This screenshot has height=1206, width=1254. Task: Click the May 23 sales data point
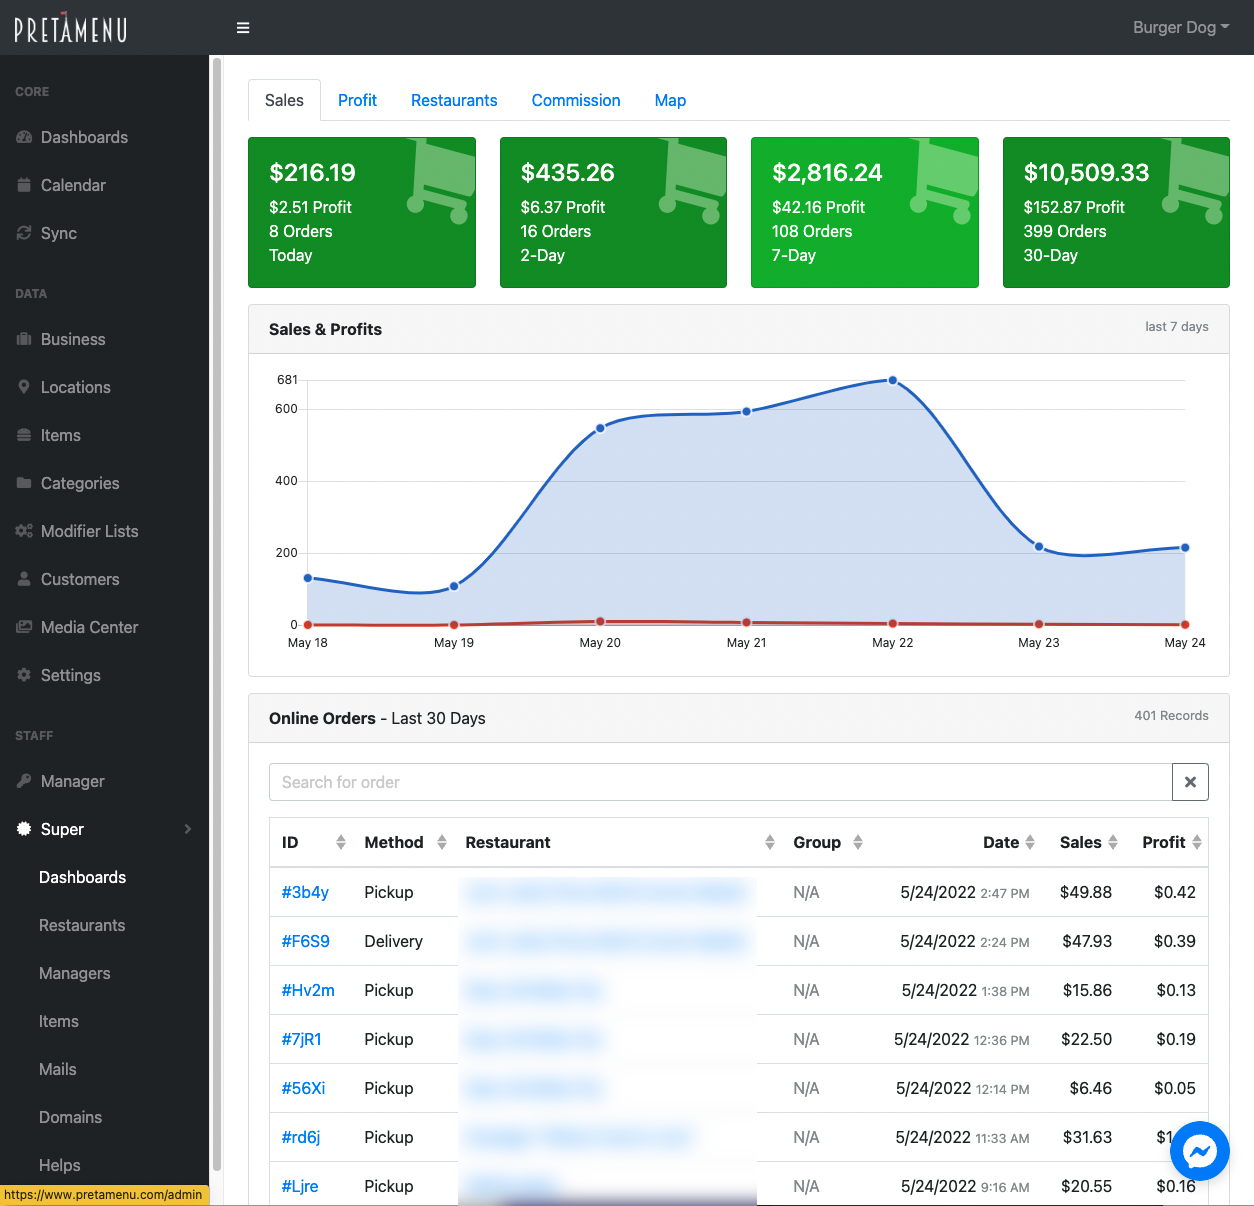1039,546
